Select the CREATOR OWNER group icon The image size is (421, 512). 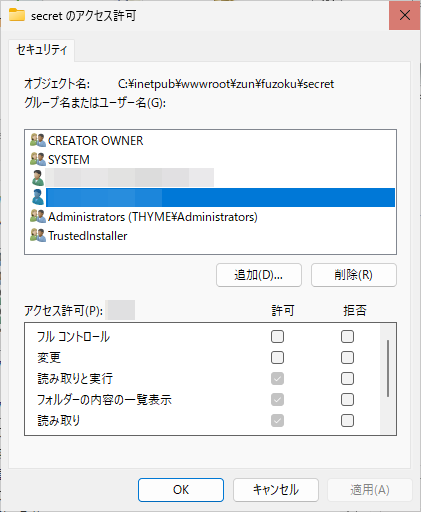pos(38,140)
